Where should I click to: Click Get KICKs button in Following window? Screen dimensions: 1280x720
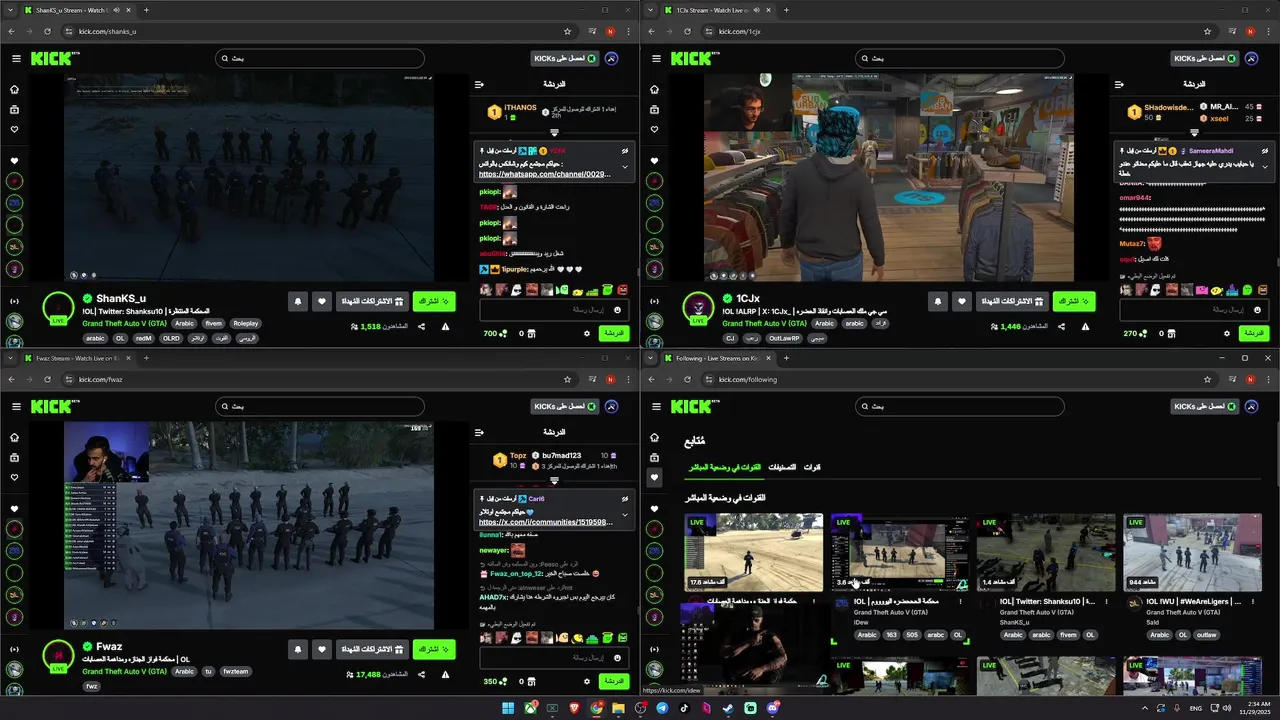tap(1204, 407)
